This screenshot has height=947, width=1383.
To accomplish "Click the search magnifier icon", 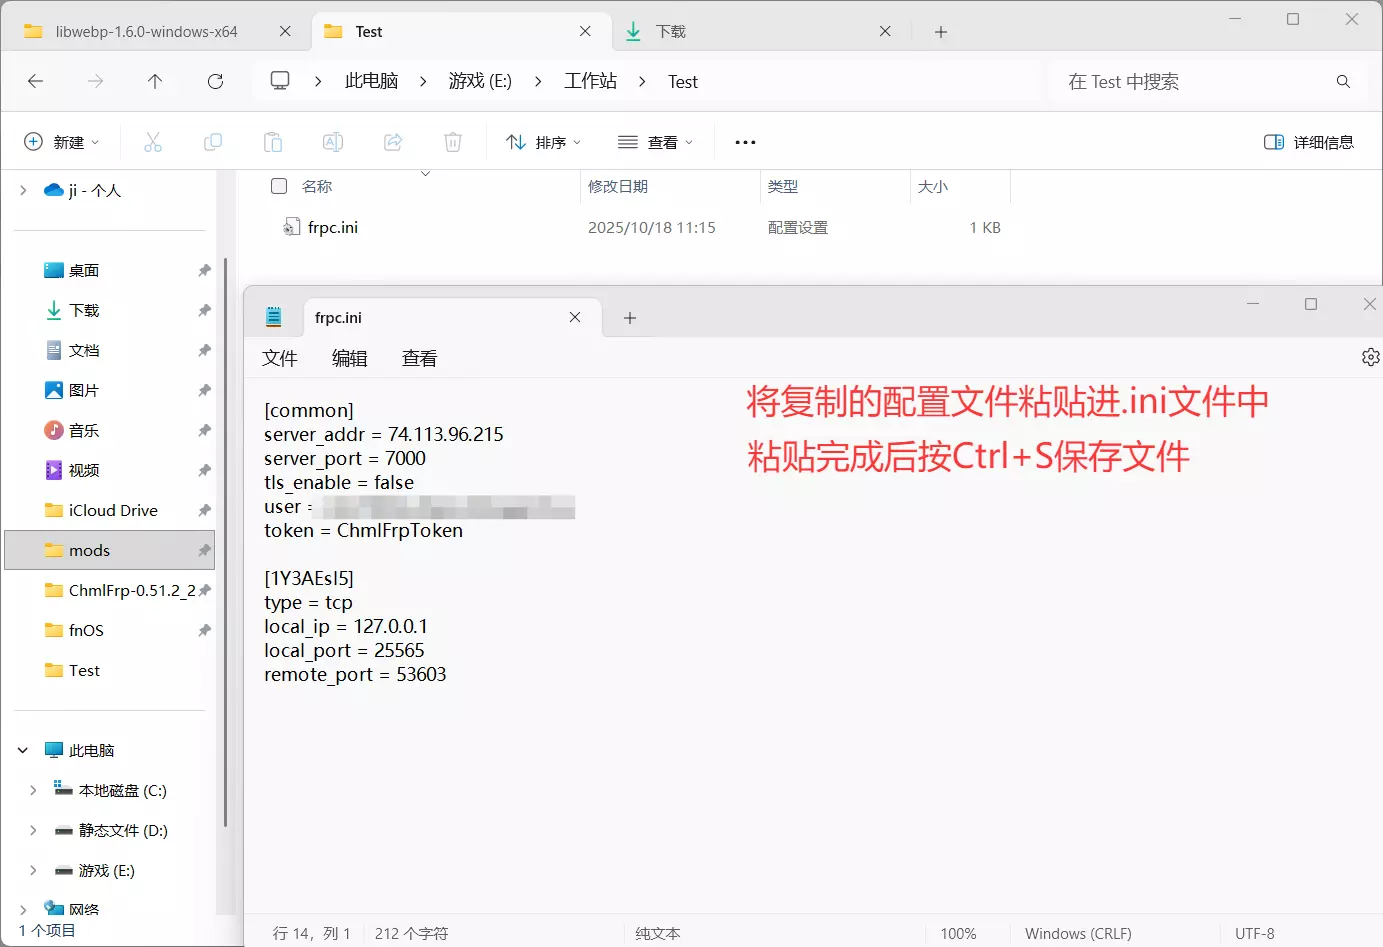I will click(x=1343, y=82).
